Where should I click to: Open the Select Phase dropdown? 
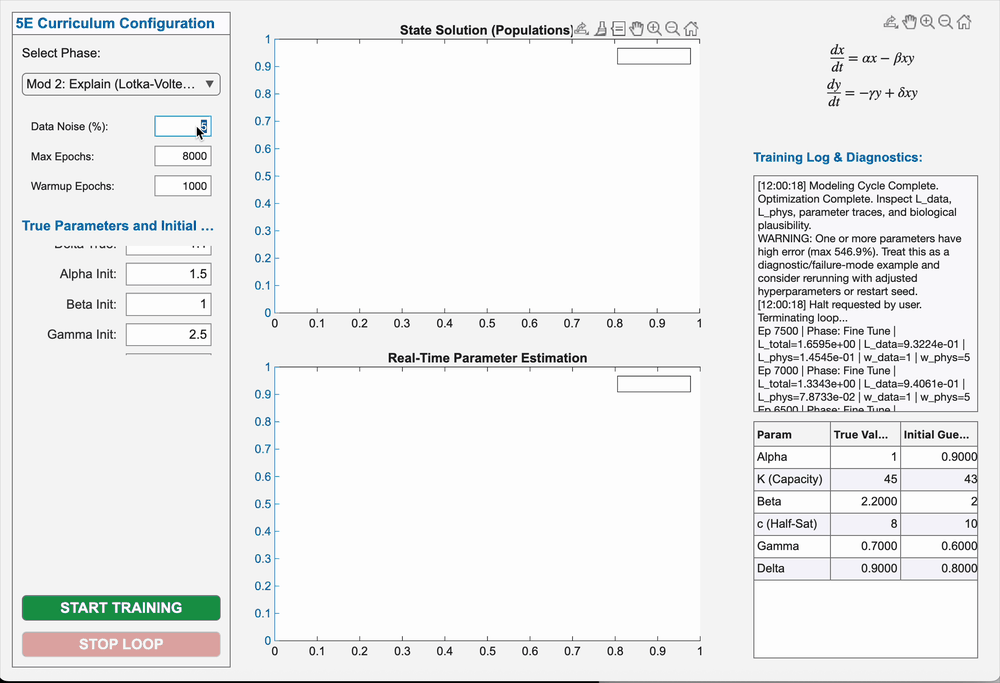(121, 84)
